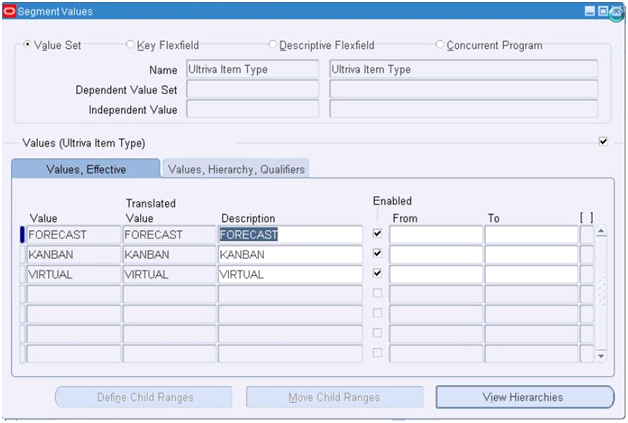Toggle the checkbox beside Values (Ultriva Item Type)

(603, 141)
